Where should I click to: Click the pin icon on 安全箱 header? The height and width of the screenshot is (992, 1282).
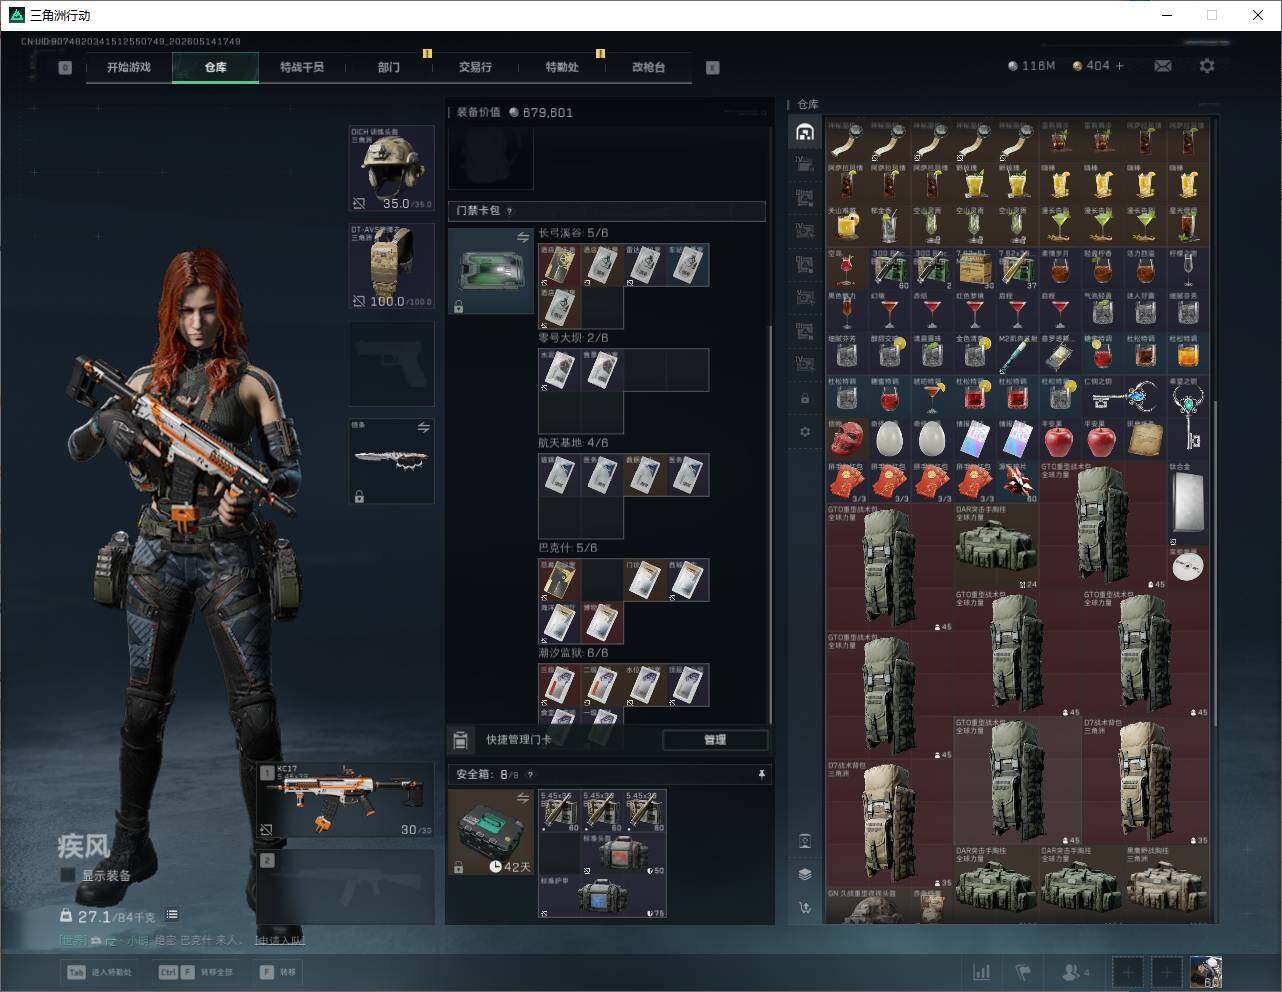pos(761,774)
